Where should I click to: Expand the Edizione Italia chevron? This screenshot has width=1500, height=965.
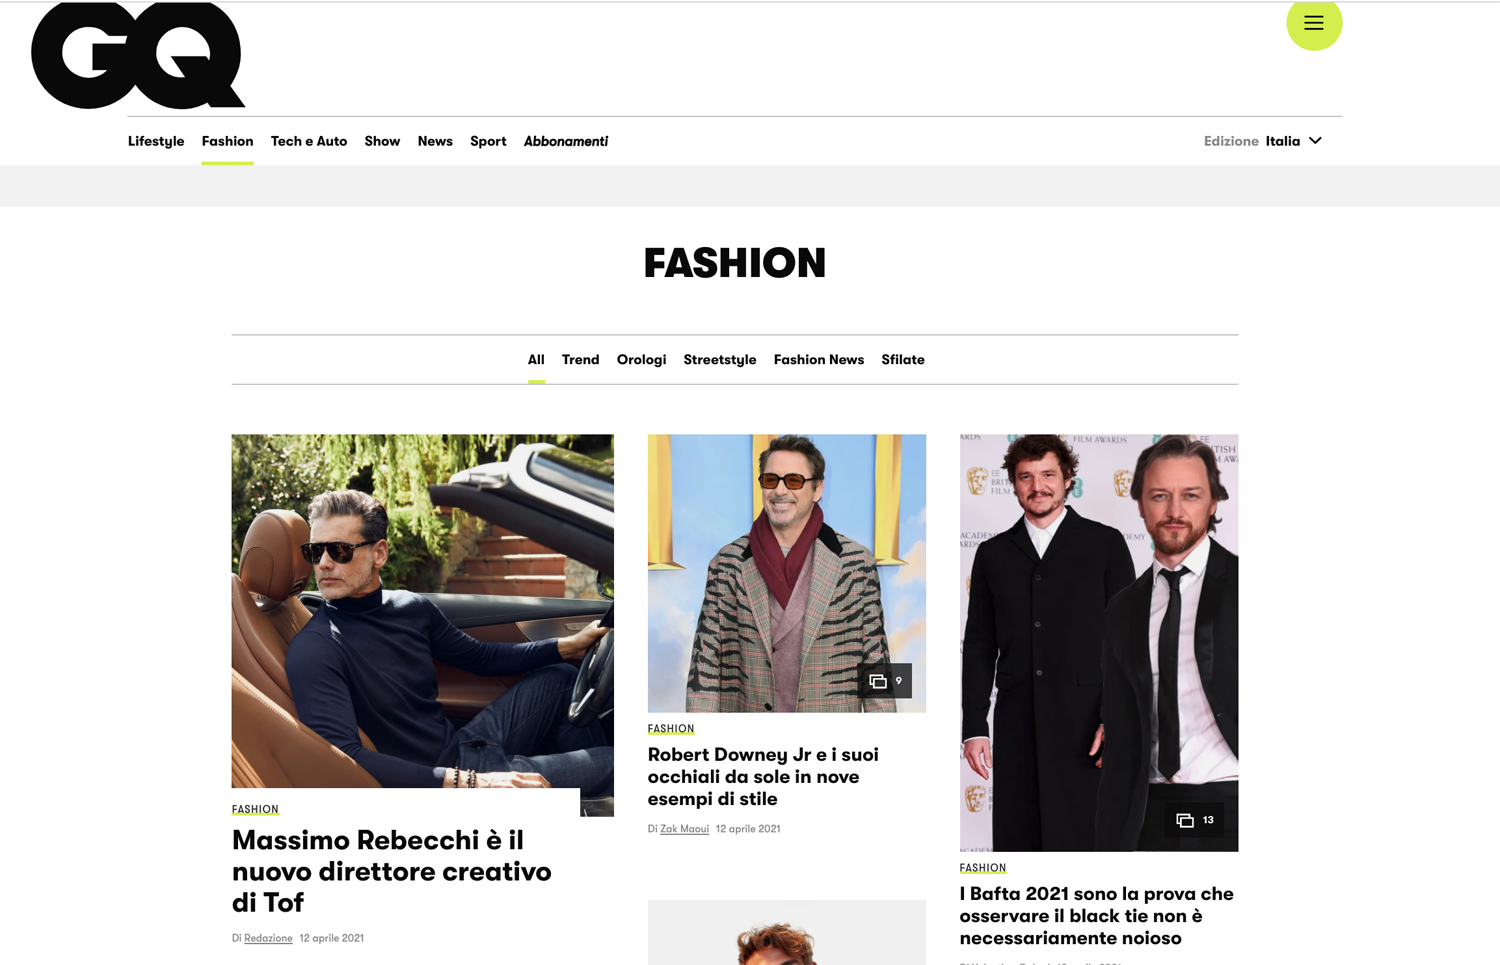click(x=1315, y=141)
